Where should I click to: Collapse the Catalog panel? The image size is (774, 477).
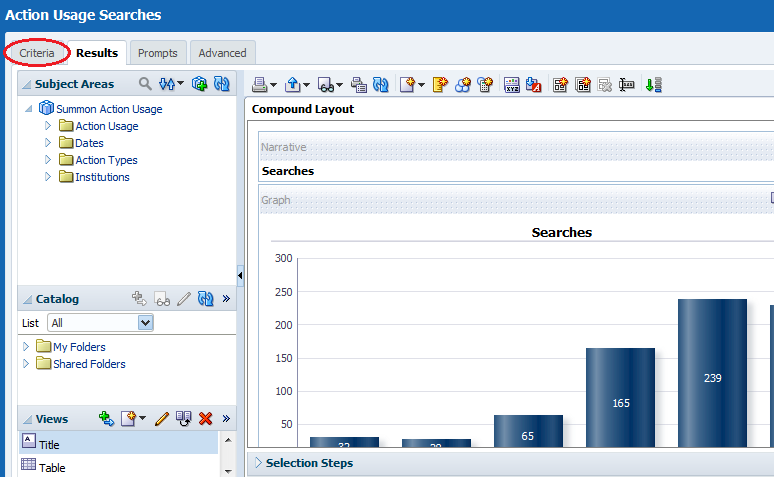point(26,300)
